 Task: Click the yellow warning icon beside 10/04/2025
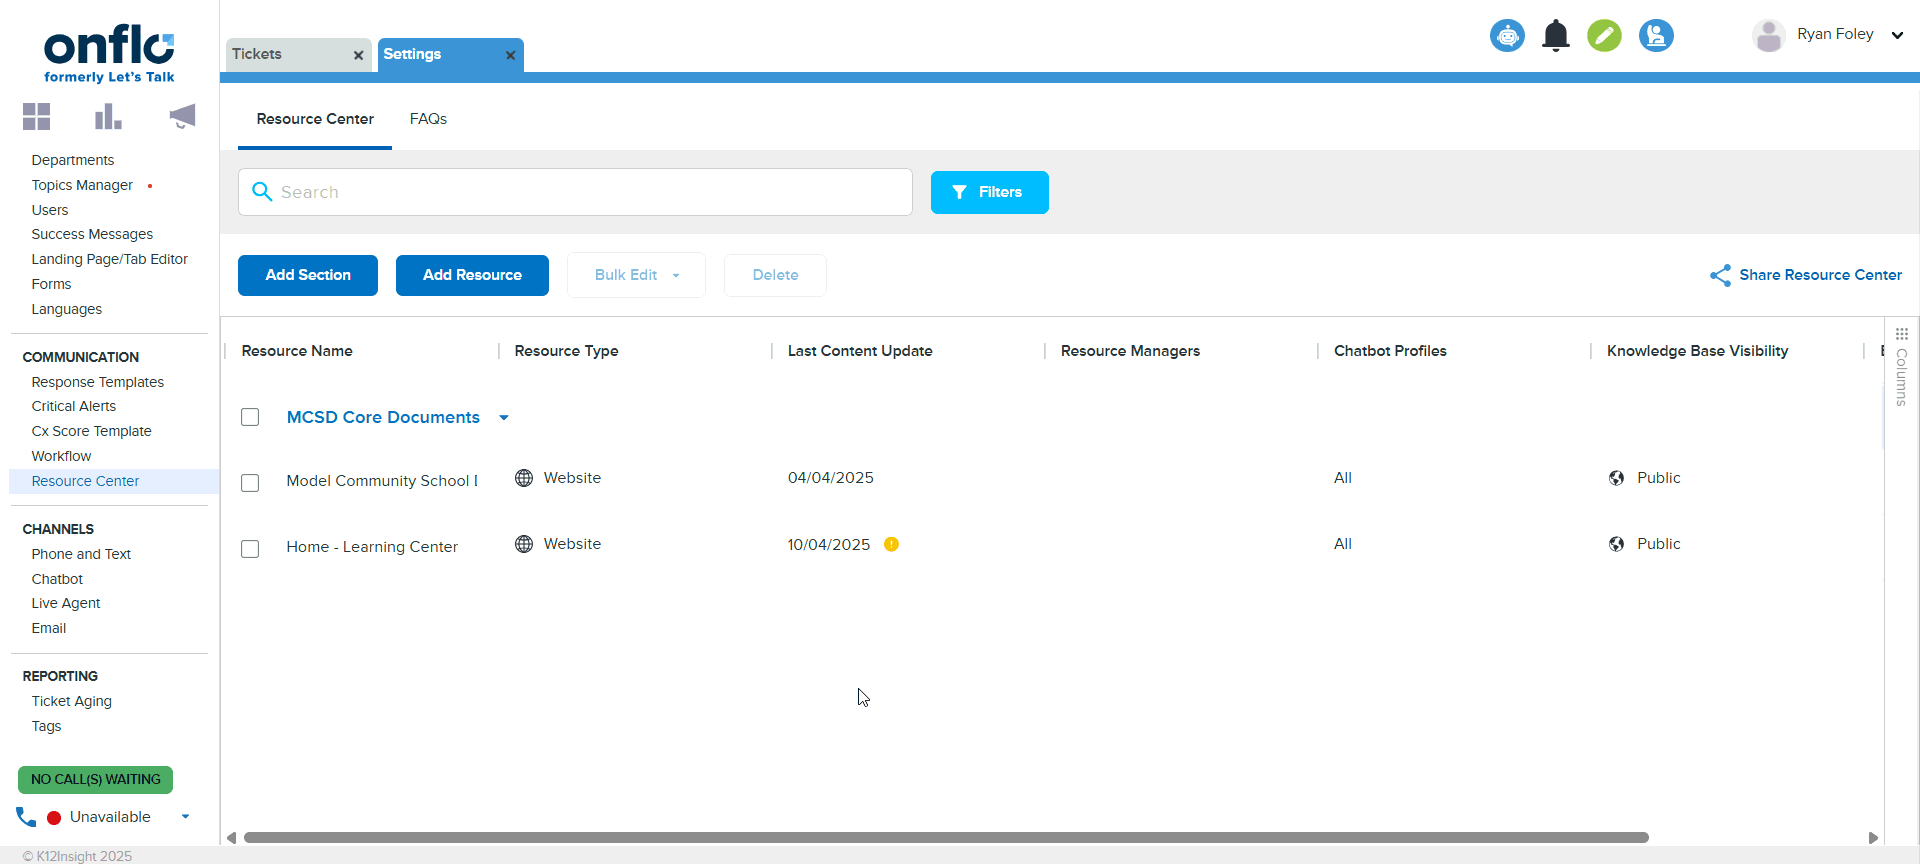tap(891, 544)
